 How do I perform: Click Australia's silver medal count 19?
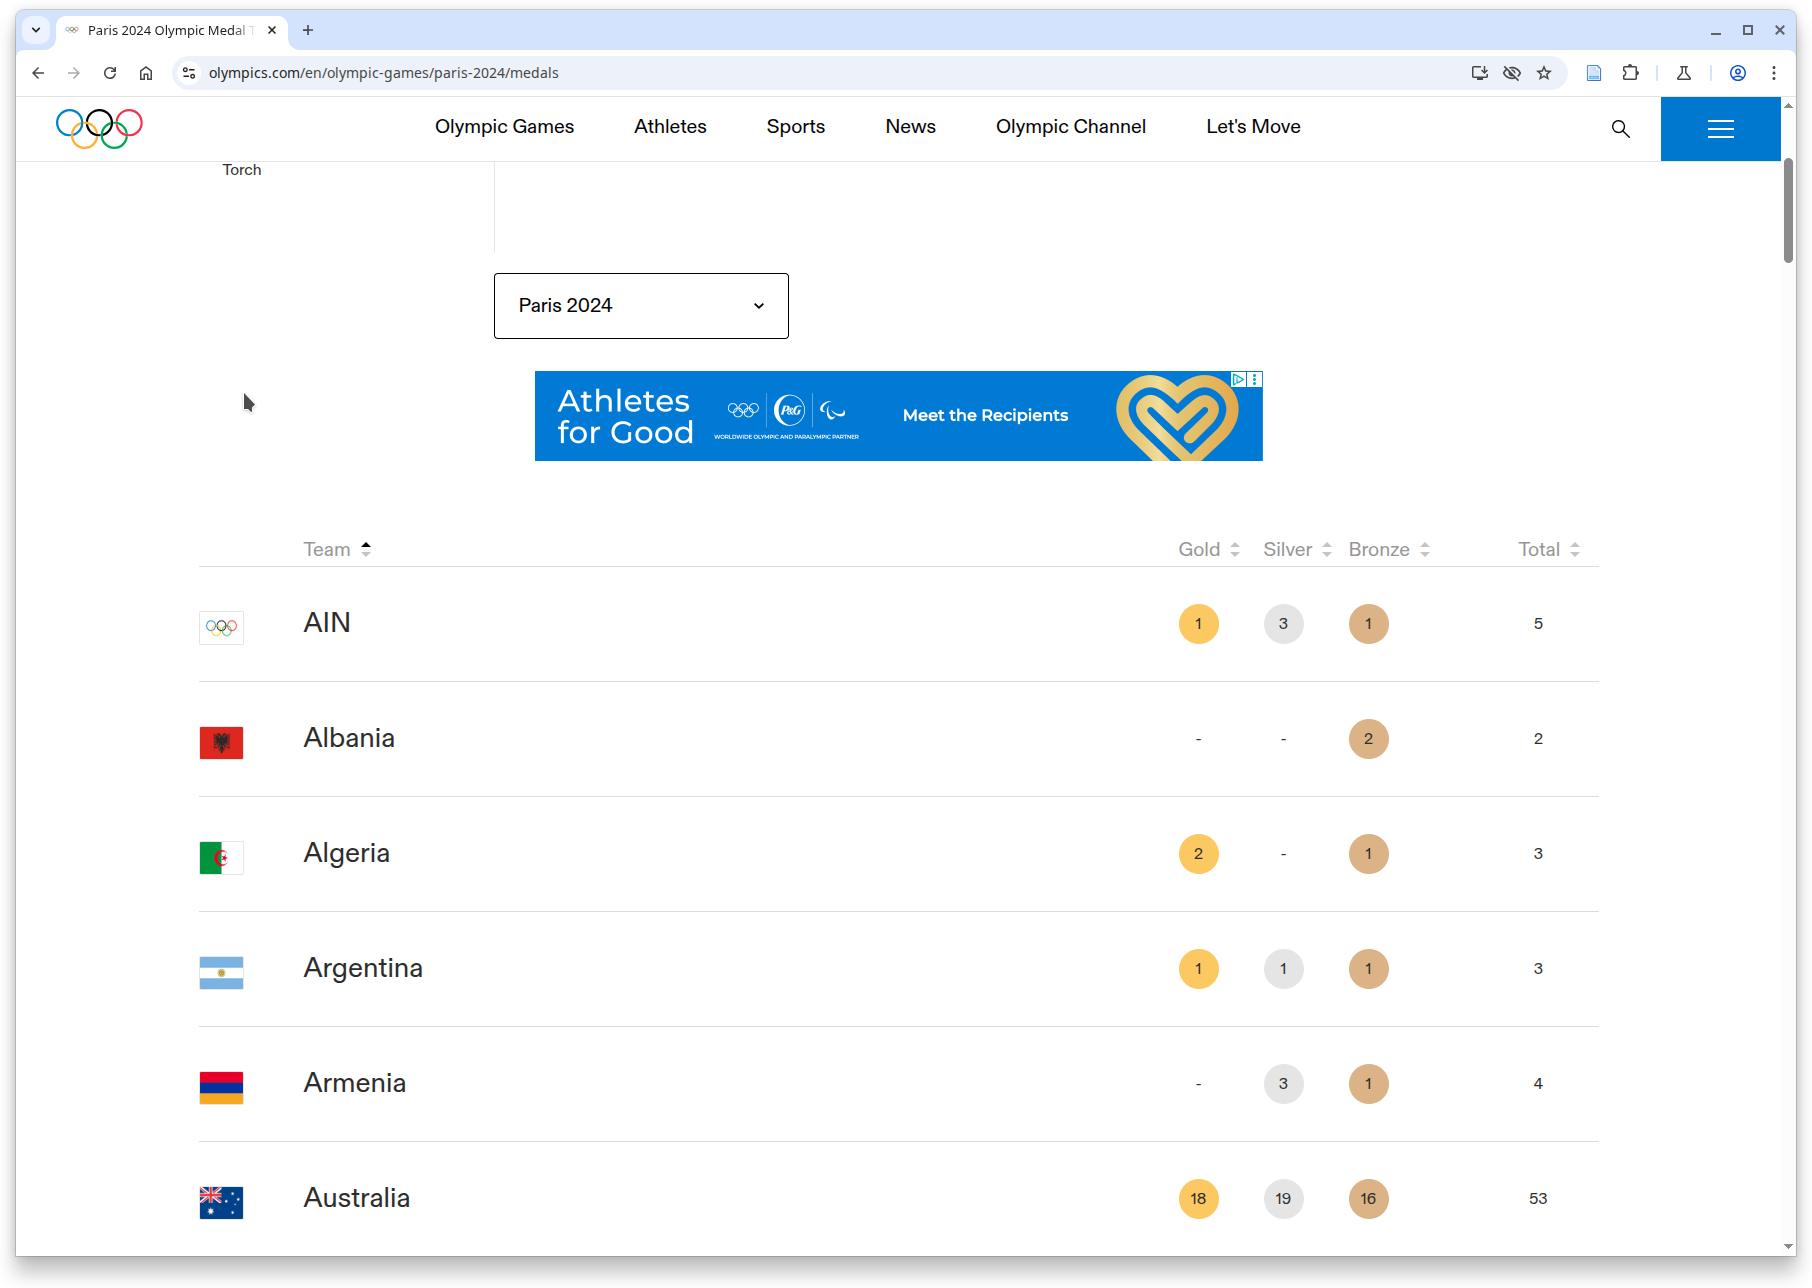[x=1283, y=1199]
